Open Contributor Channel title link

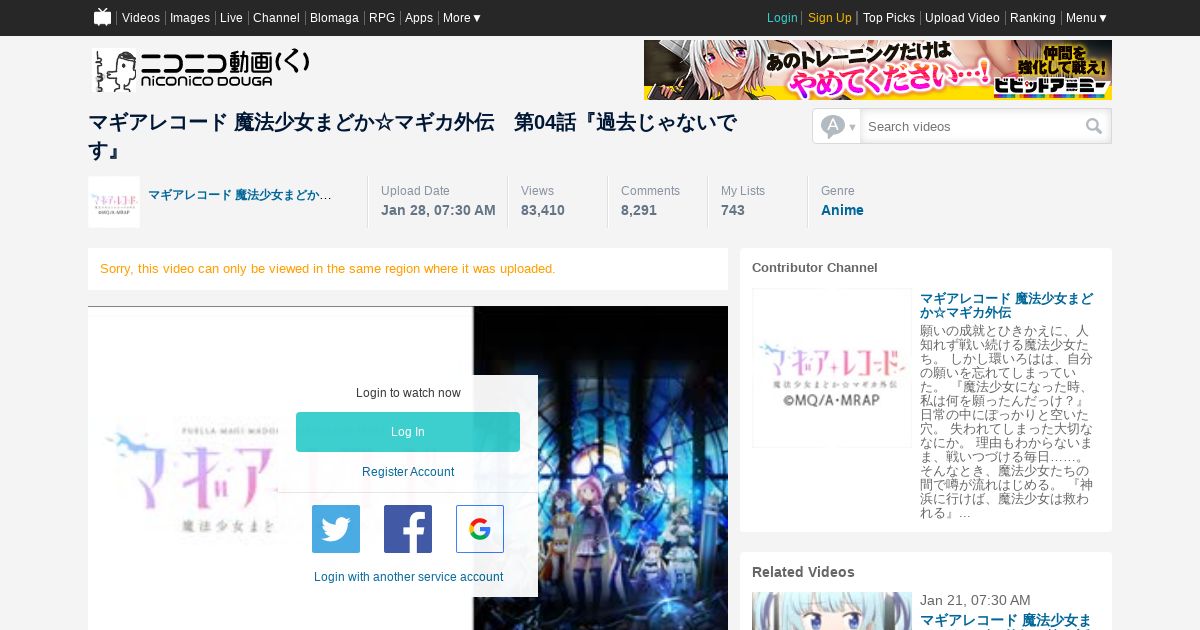tap(1006, 306)
